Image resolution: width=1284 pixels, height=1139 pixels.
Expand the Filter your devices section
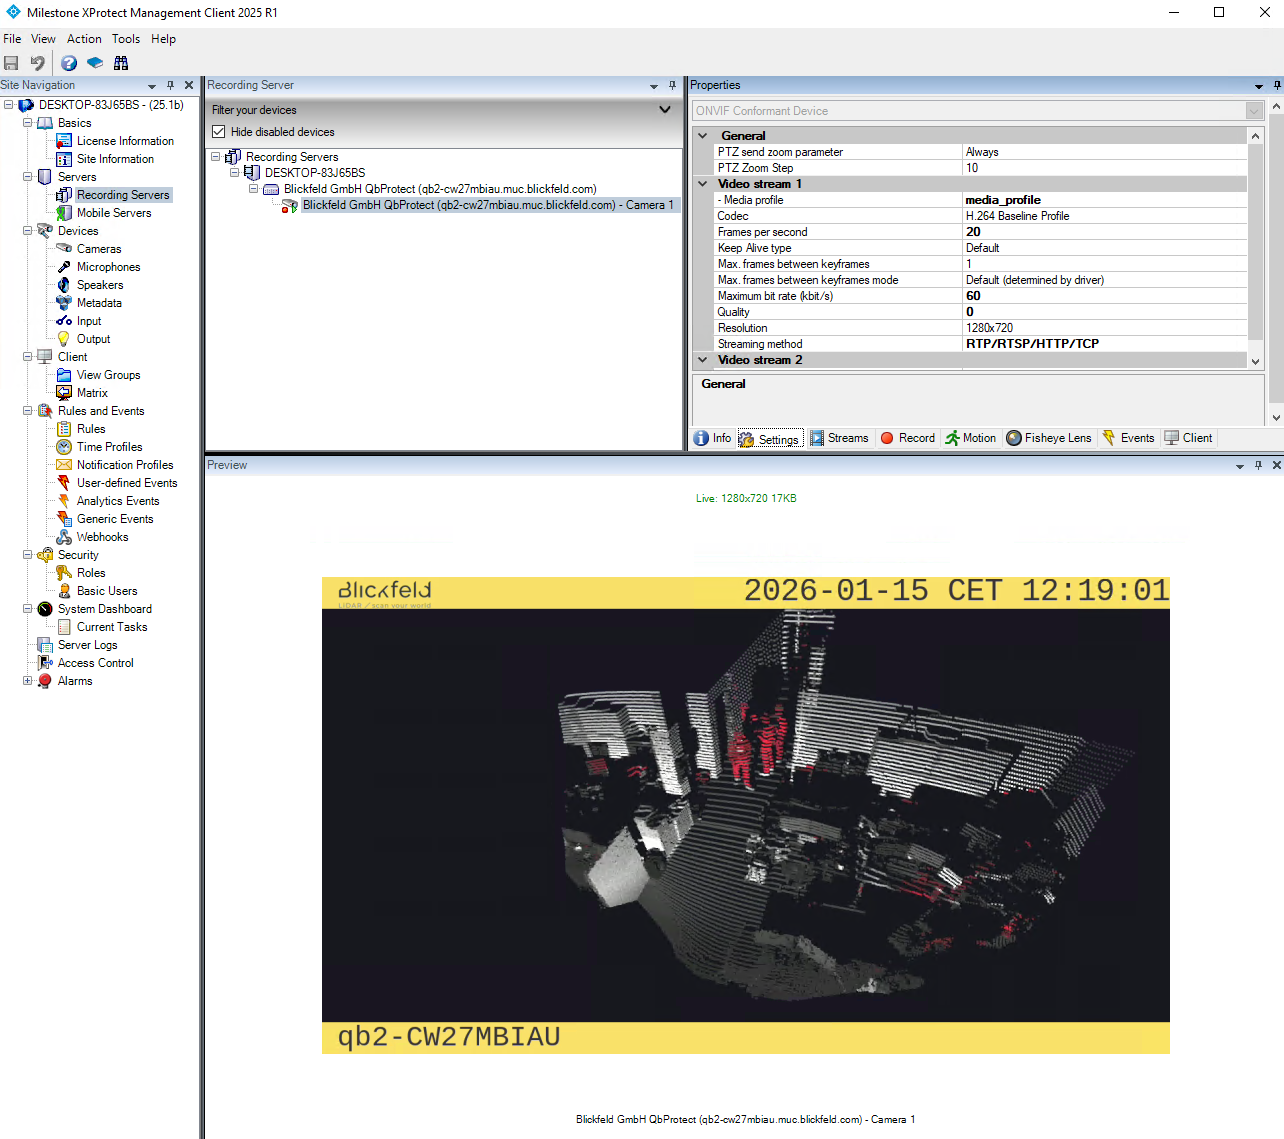pos(665,110)
